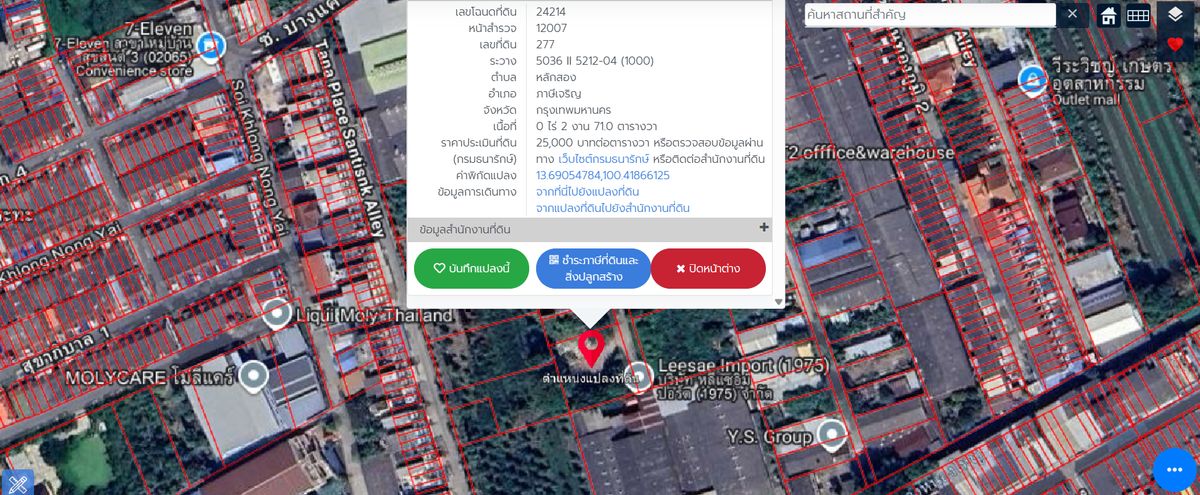Click the province value กรุงเทพมหานคร

point(574,110)
